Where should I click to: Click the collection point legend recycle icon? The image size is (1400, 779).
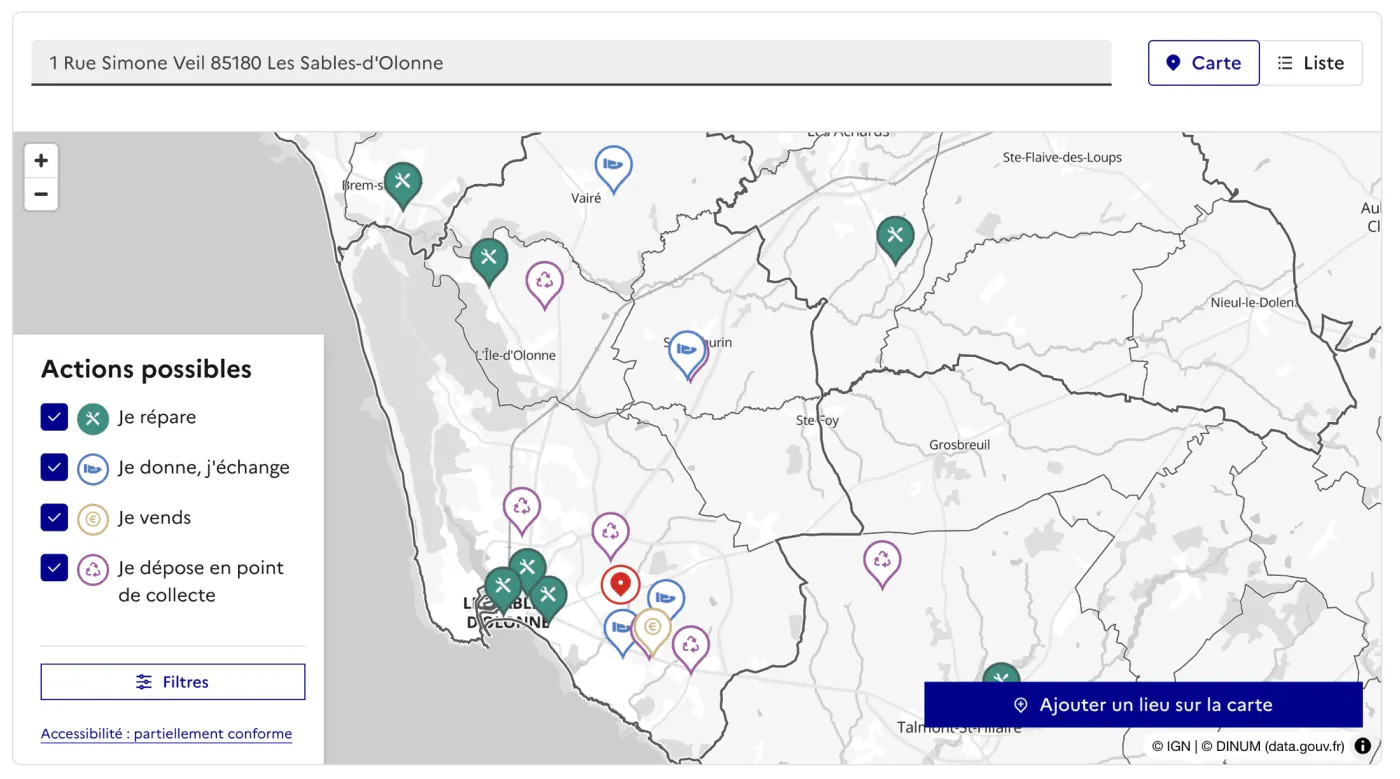tap(93, 569)
